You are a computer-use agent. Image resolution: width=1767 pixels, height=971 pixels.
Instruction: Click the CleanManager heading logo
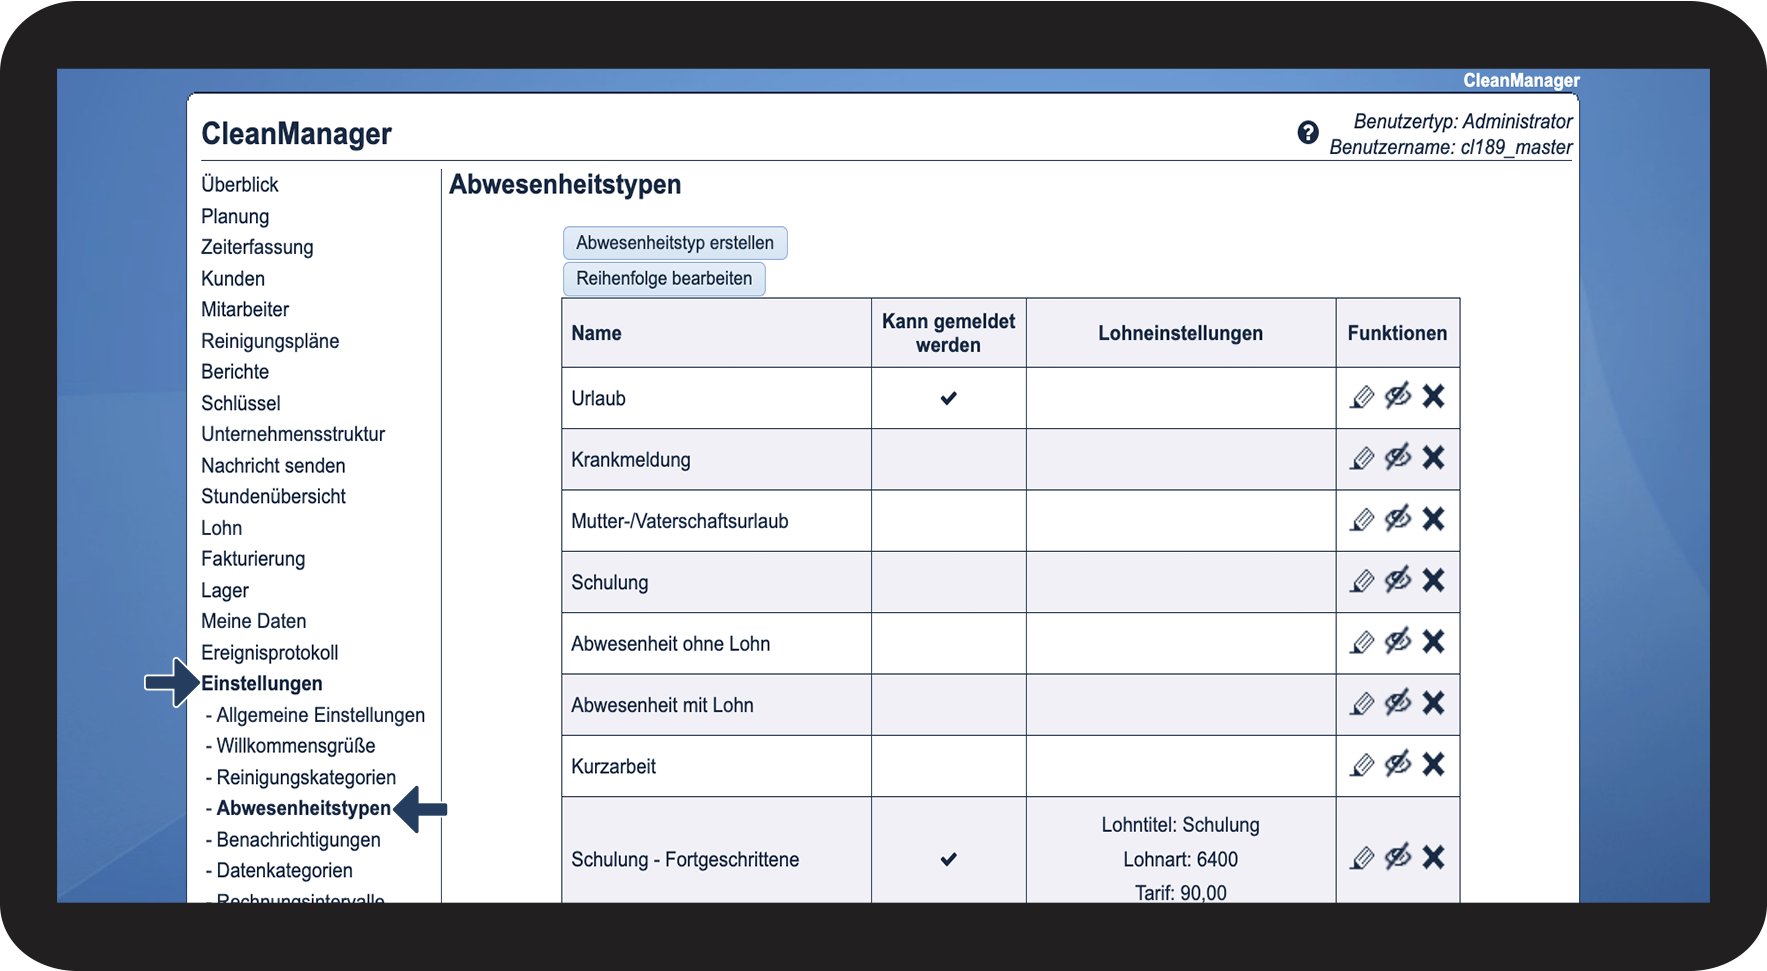296,134
